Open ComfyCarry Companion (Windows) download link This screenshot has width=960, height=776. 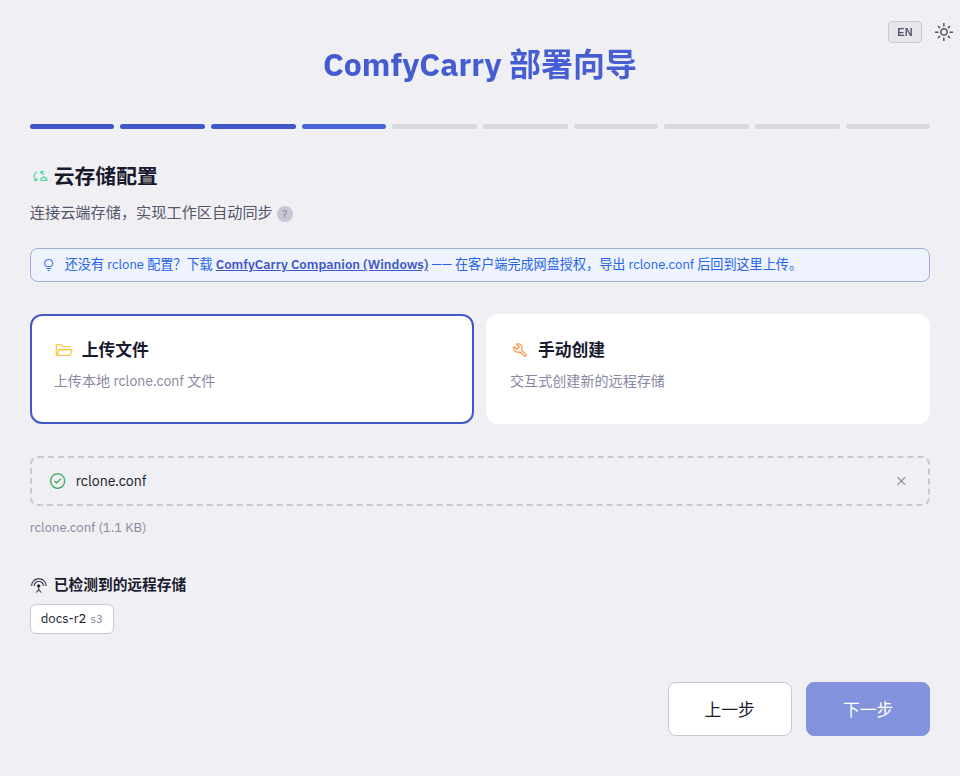(322, 265)
